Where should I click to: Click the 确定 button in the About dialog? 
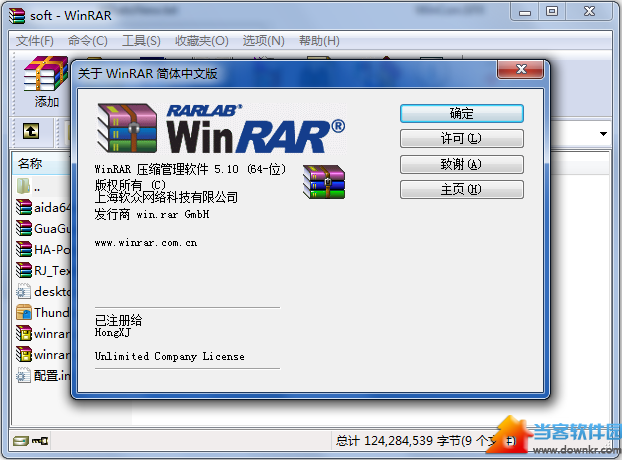pyautogui.click(x=462, y=114)
